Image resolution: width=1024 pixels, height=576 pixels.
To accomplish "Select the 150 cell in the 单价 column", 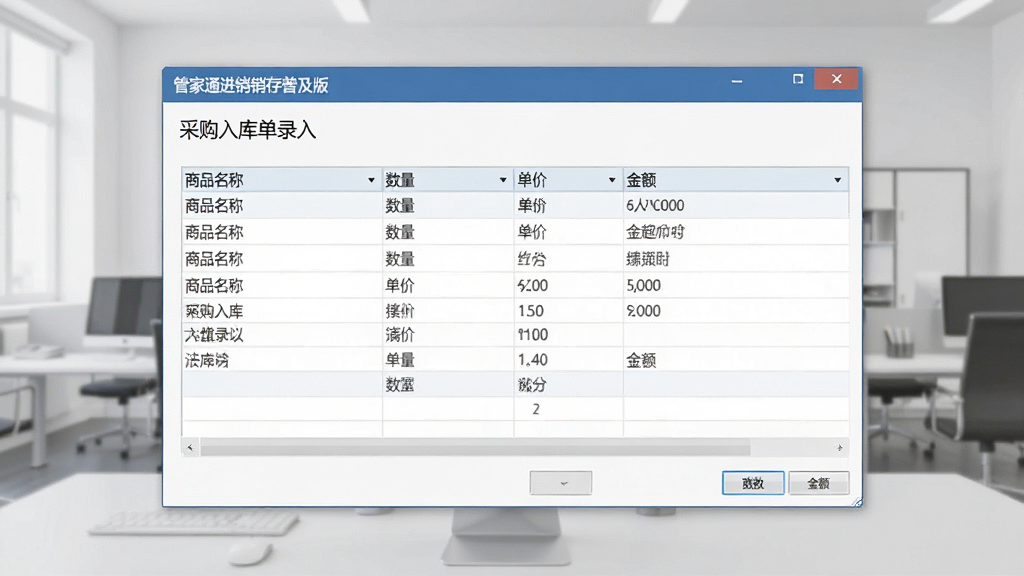I will (x=569, y=311).
